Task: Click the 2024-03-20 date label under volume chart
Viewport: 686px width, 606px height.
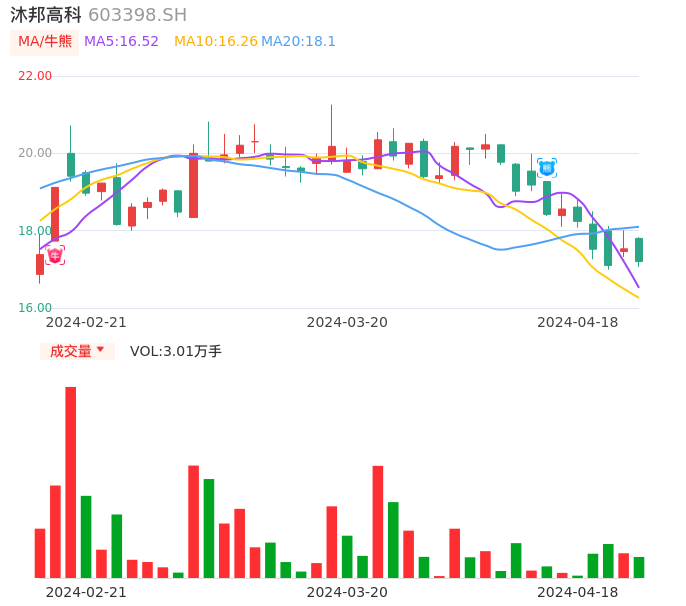Action: click(347, 592)
